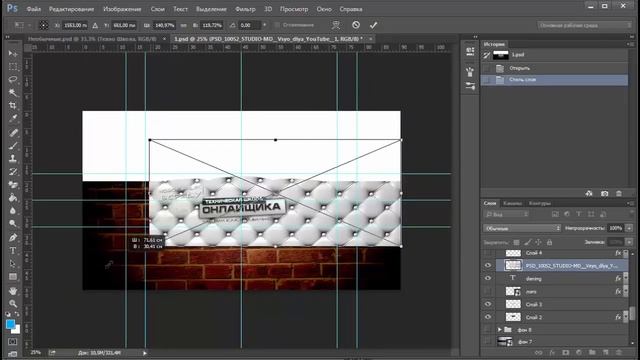The image size is (640, 360).
Task: Hide the Слой 2 layer
Action: click(488, 317)
